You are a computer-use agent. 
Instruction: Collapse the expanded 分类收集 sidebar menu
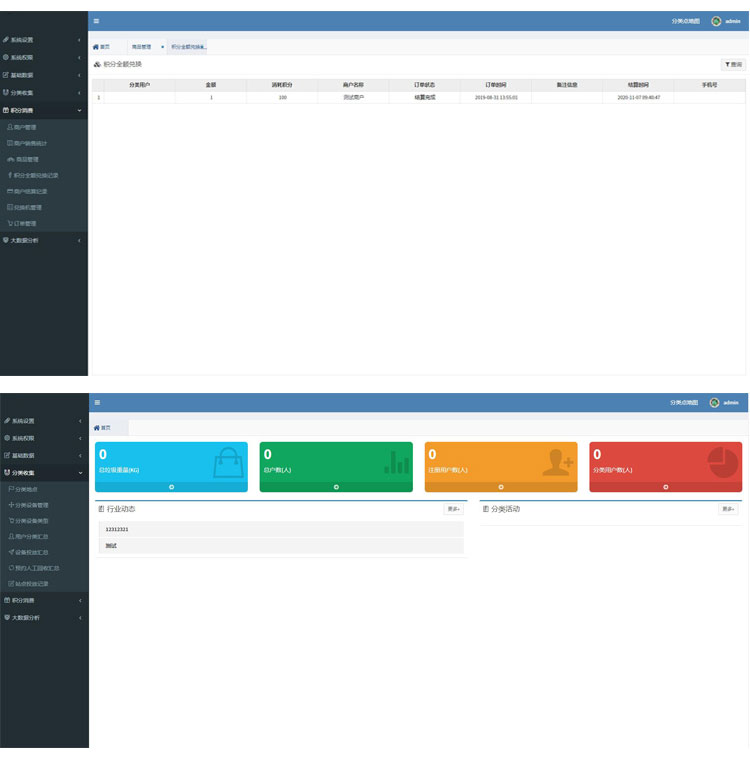click(44, 472)
